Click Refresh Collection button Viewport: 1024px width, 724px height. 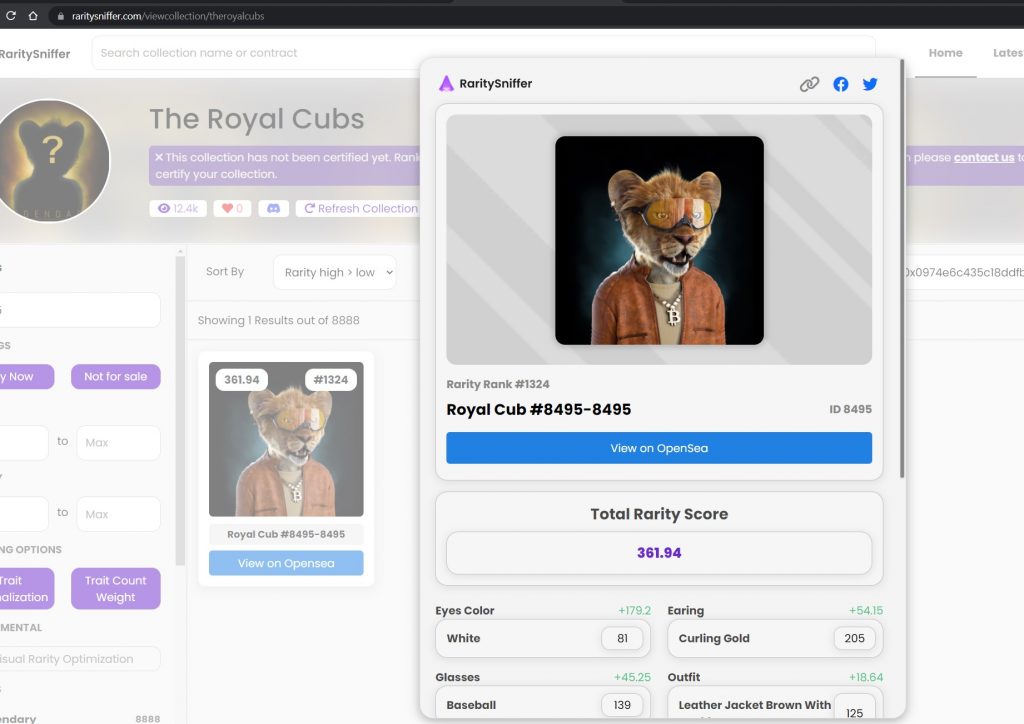(360, 208)
